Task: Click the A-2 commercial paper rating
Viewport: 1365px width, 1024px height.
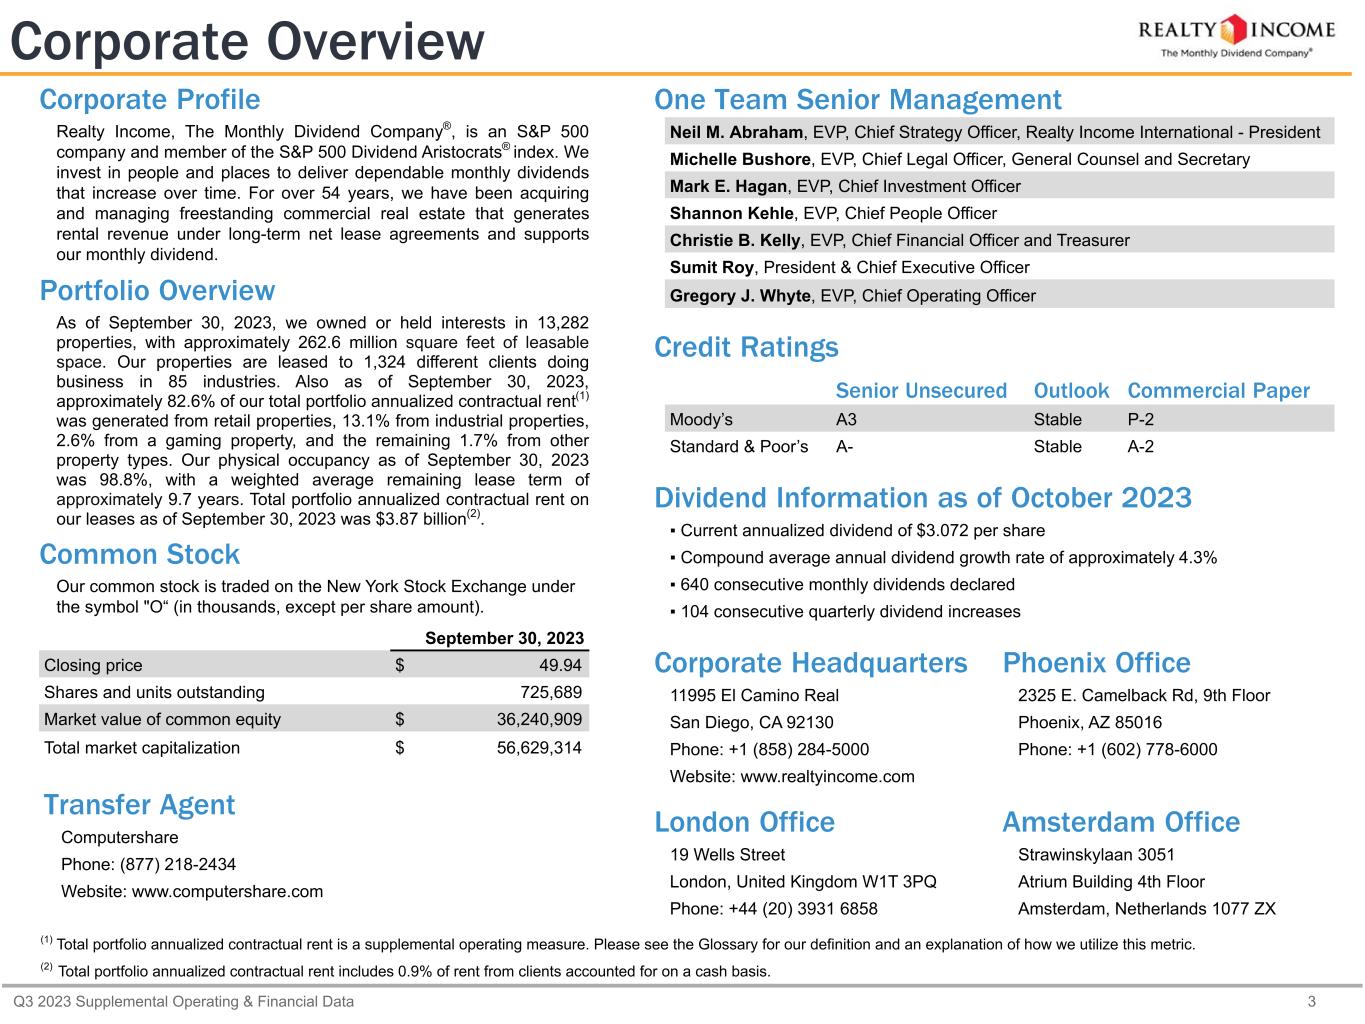Action: click(1141, 446)
